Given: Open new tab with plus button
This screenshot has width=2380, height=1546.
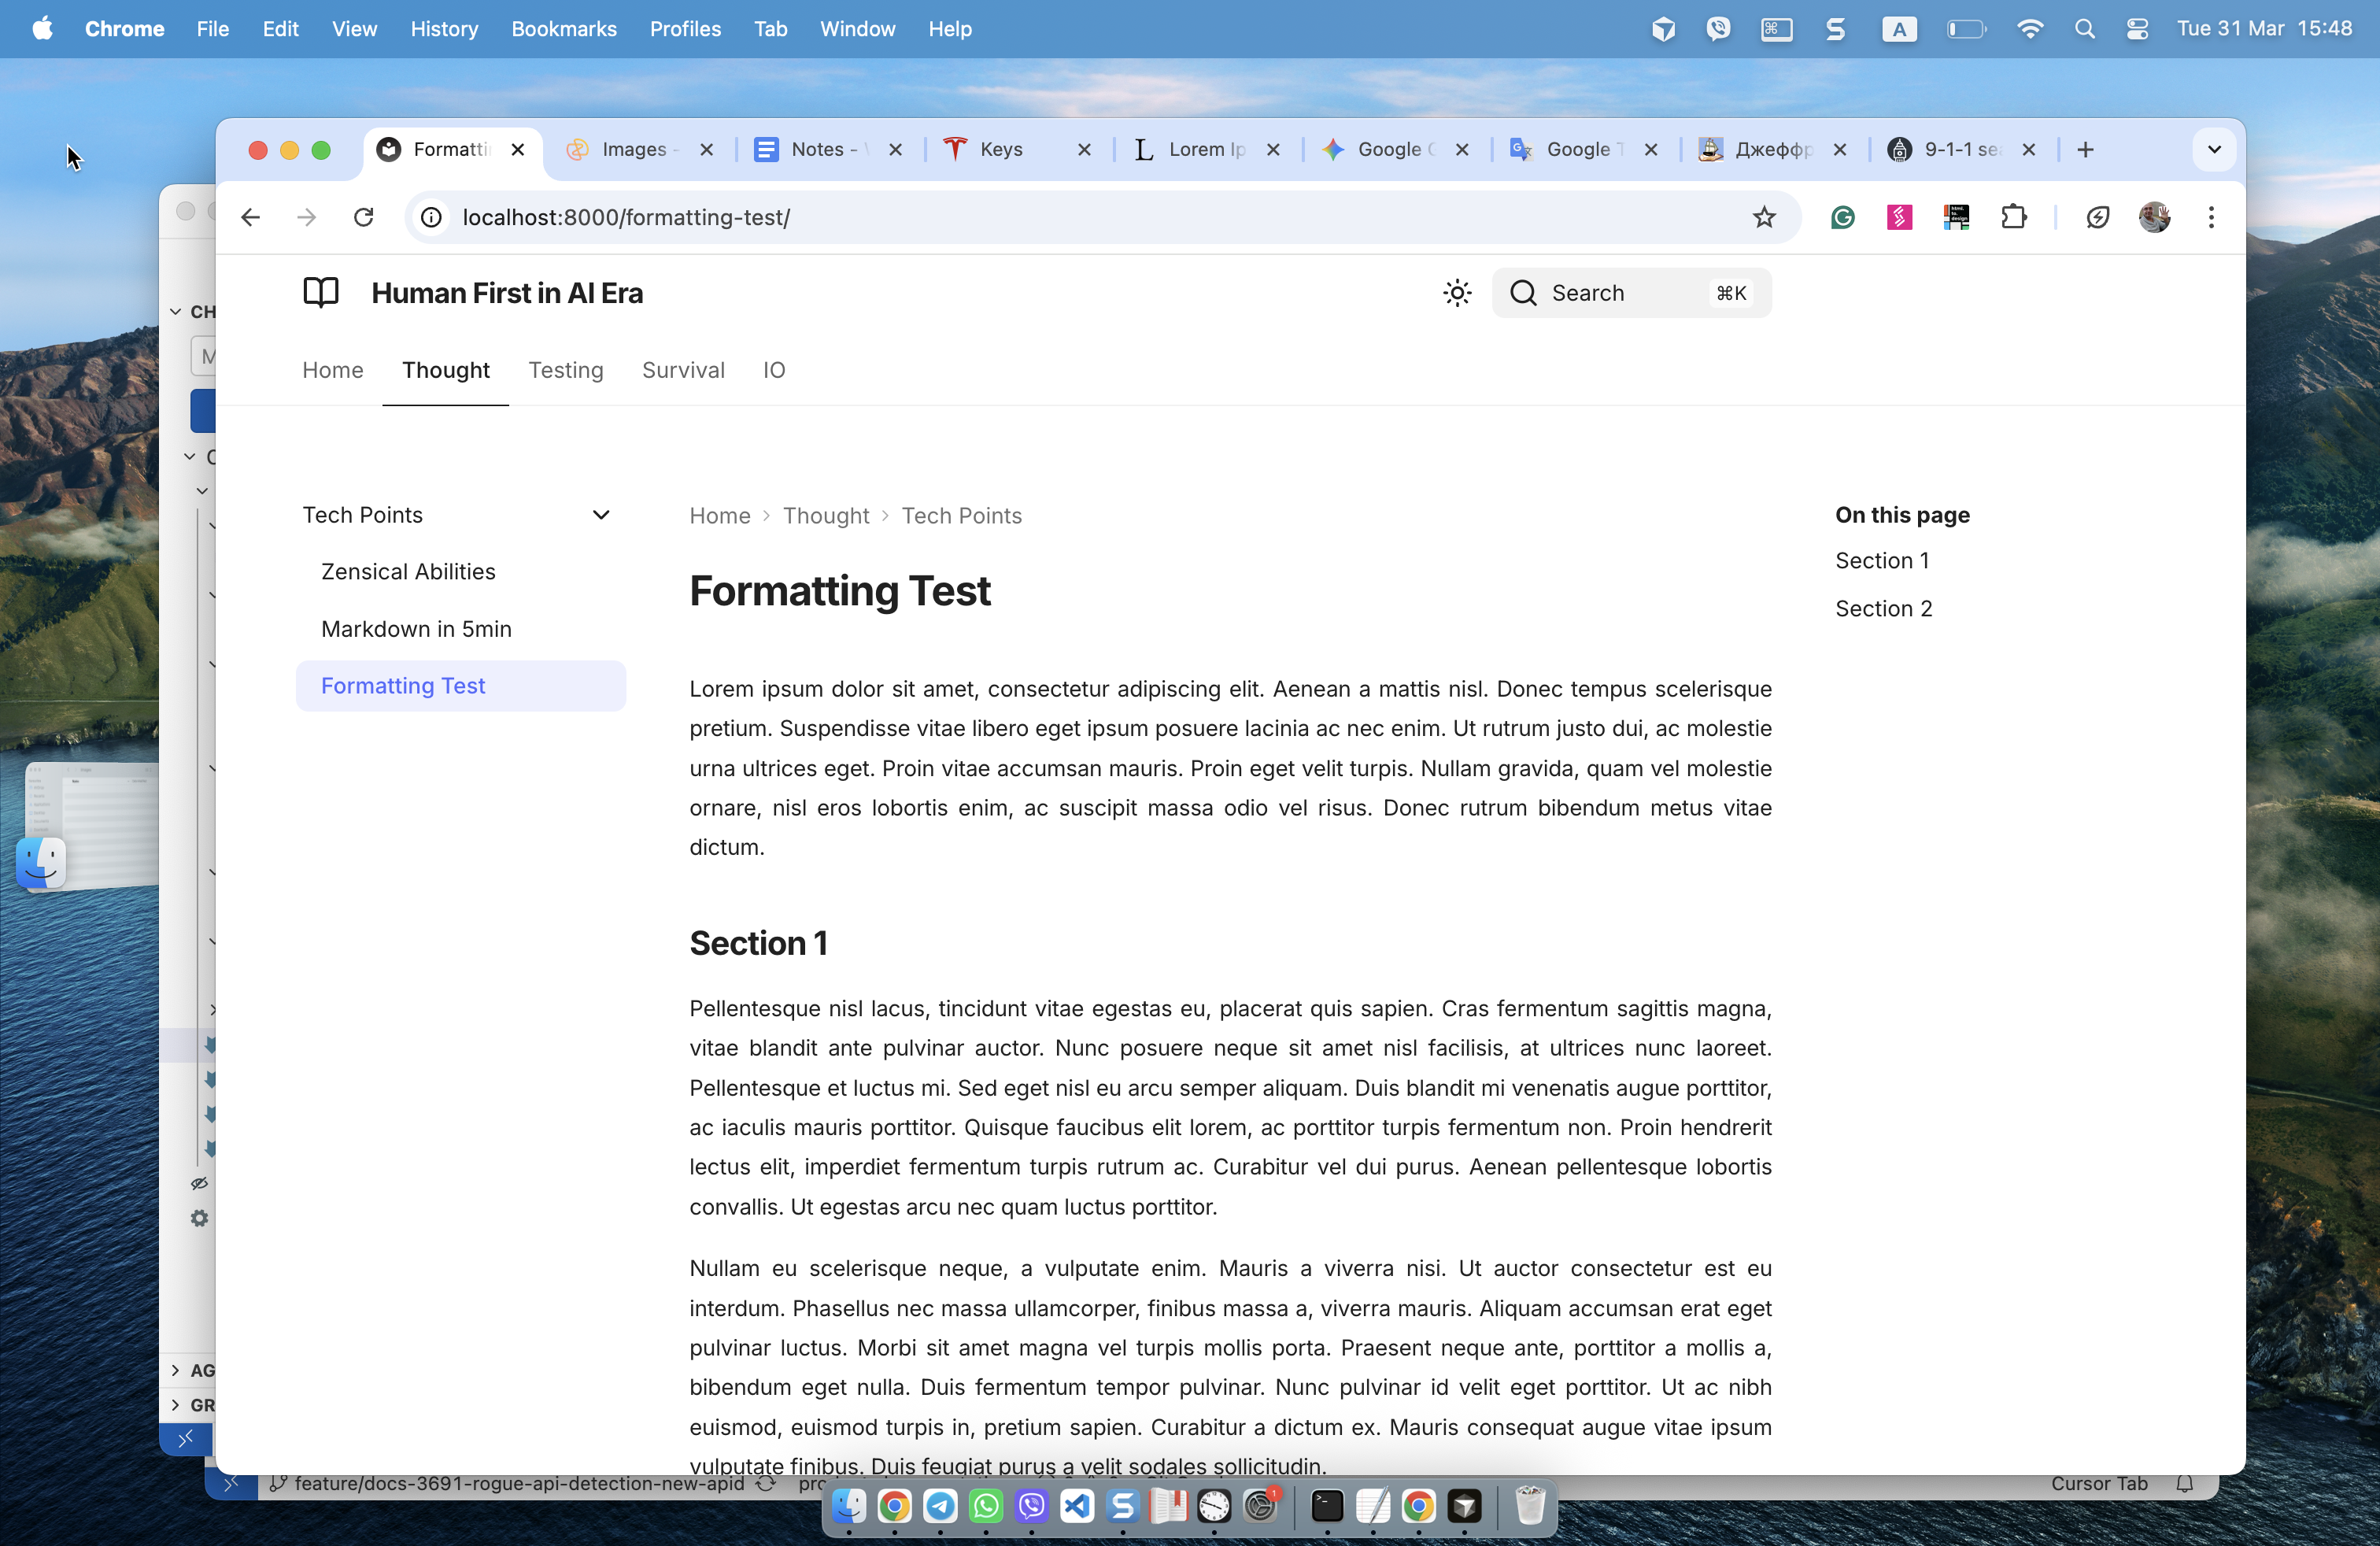Looking at the screenshot, I should click(2085, 150).
